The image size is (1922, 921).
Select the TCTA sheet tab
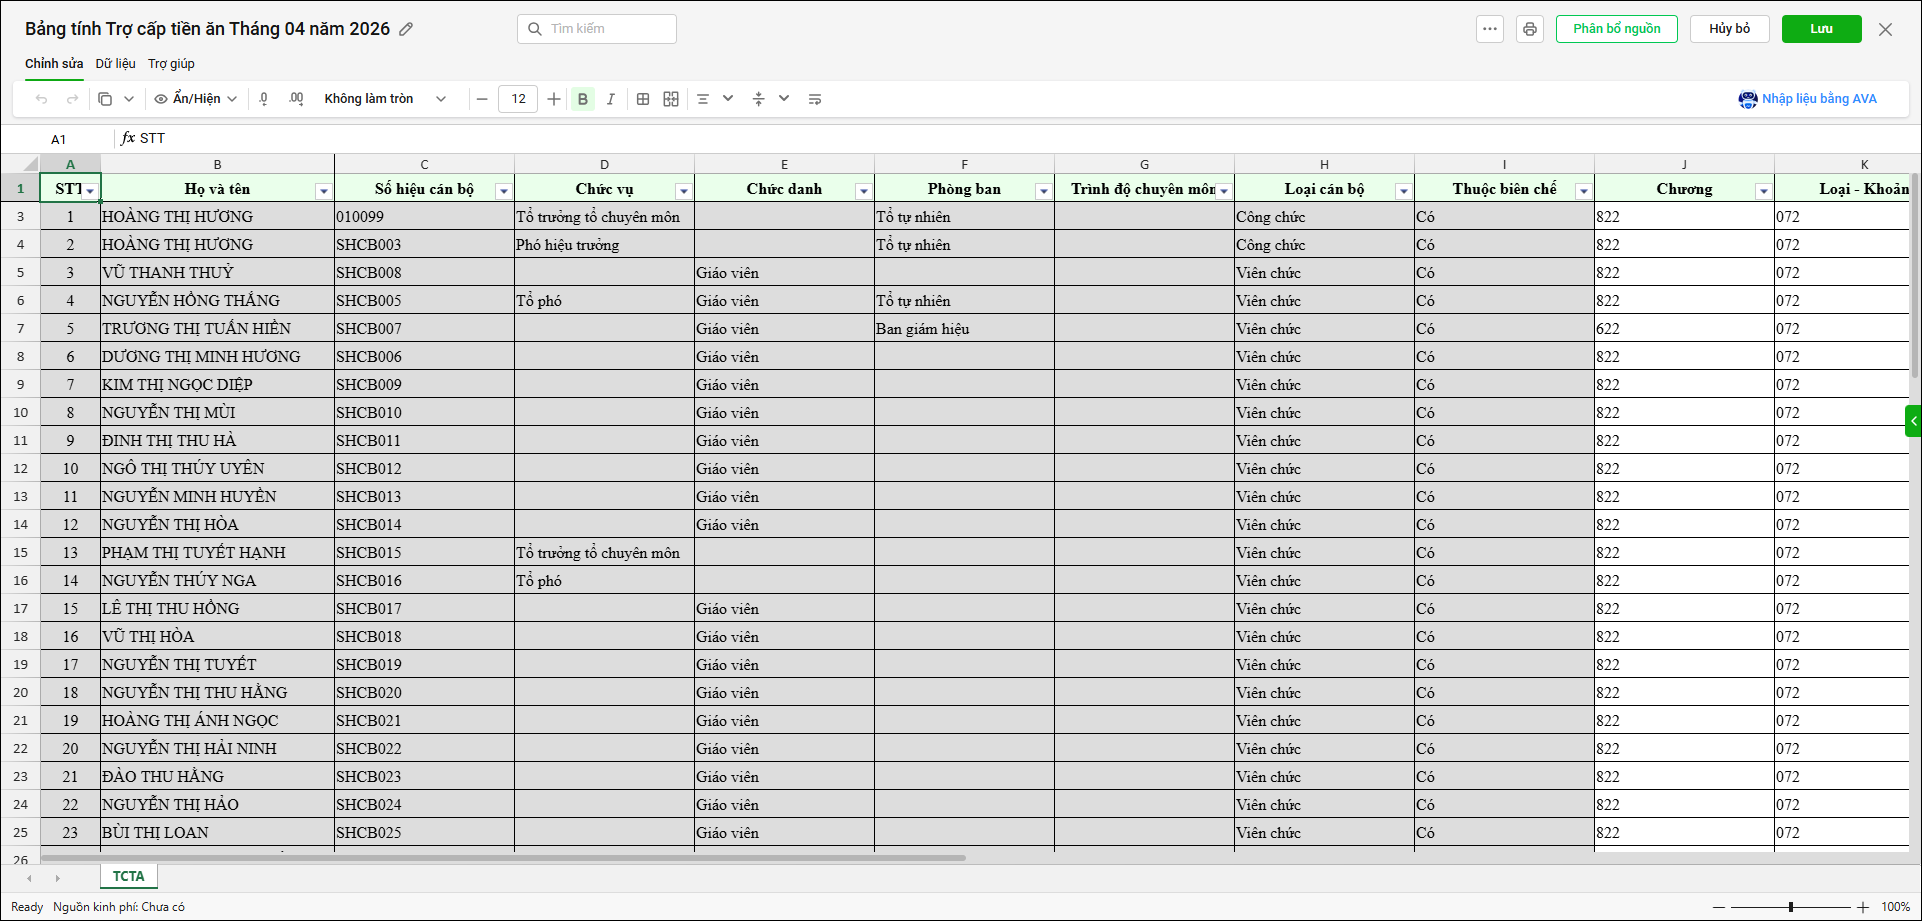point(128,876)
